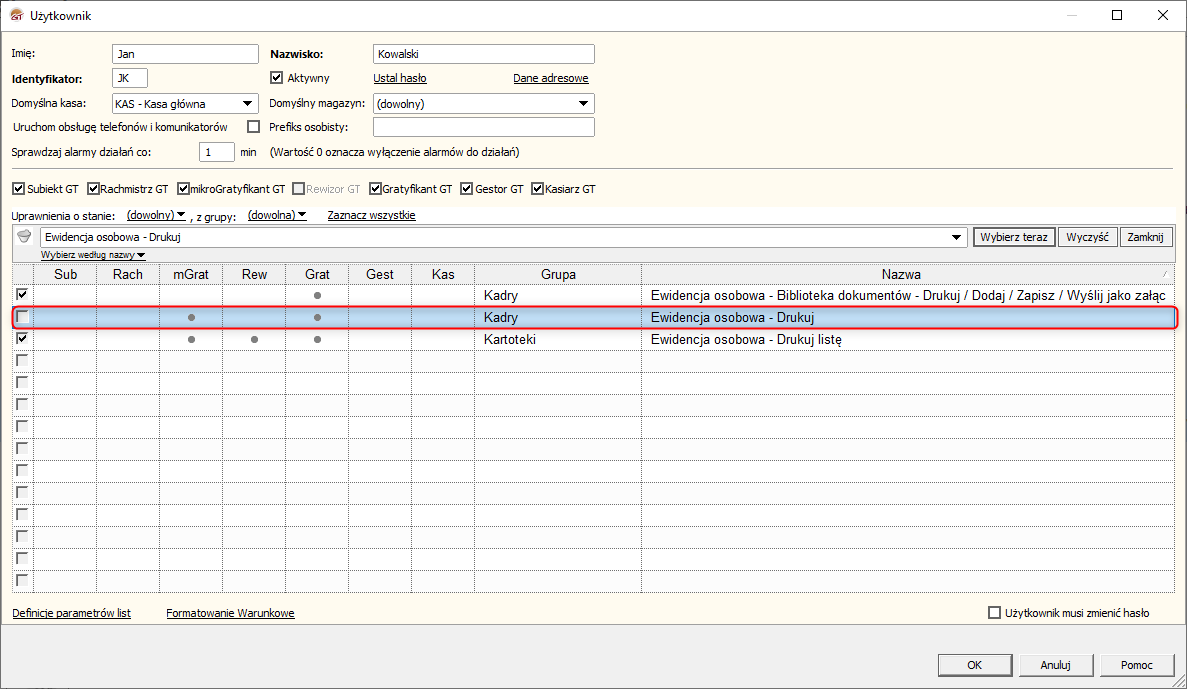Click the Imię input field
This screenshot has height=689, width=1187.
click(185, 54)
